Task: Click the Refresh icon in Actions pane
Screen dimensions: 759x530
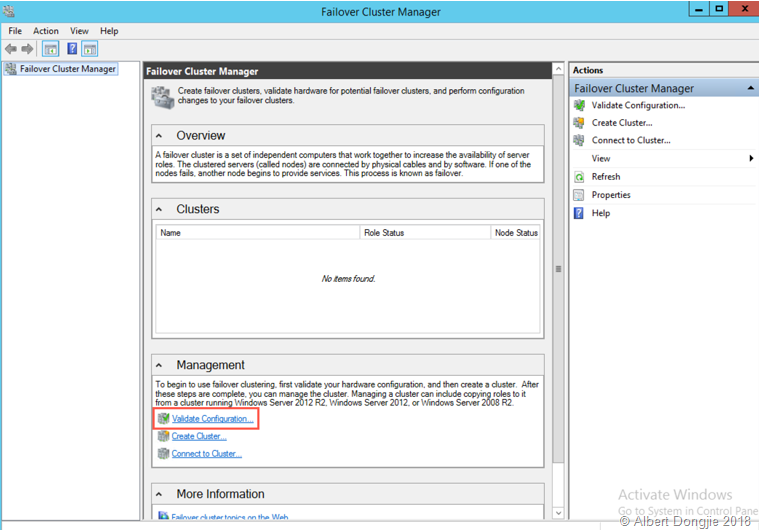Action: pyautogui.click(x=579, y=177)
